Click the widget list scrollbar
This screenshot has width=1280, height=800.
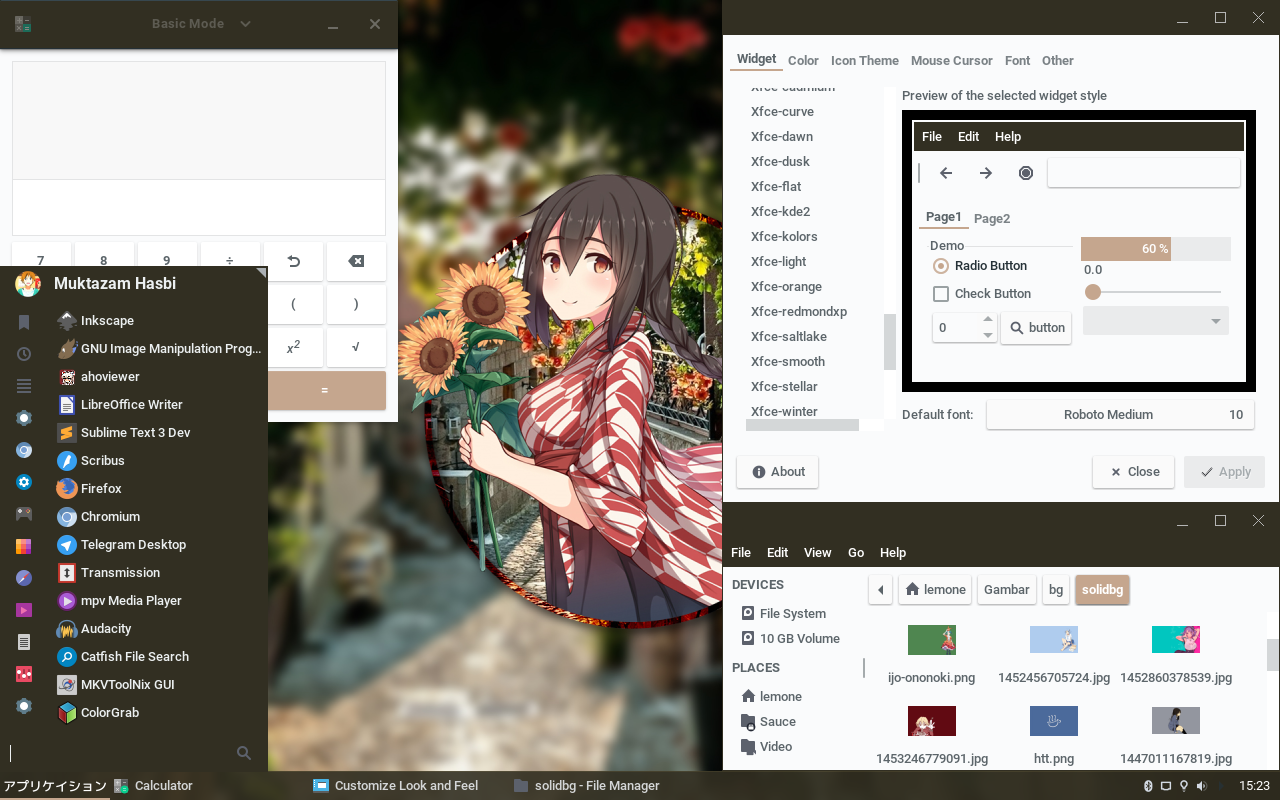(890, 342)
